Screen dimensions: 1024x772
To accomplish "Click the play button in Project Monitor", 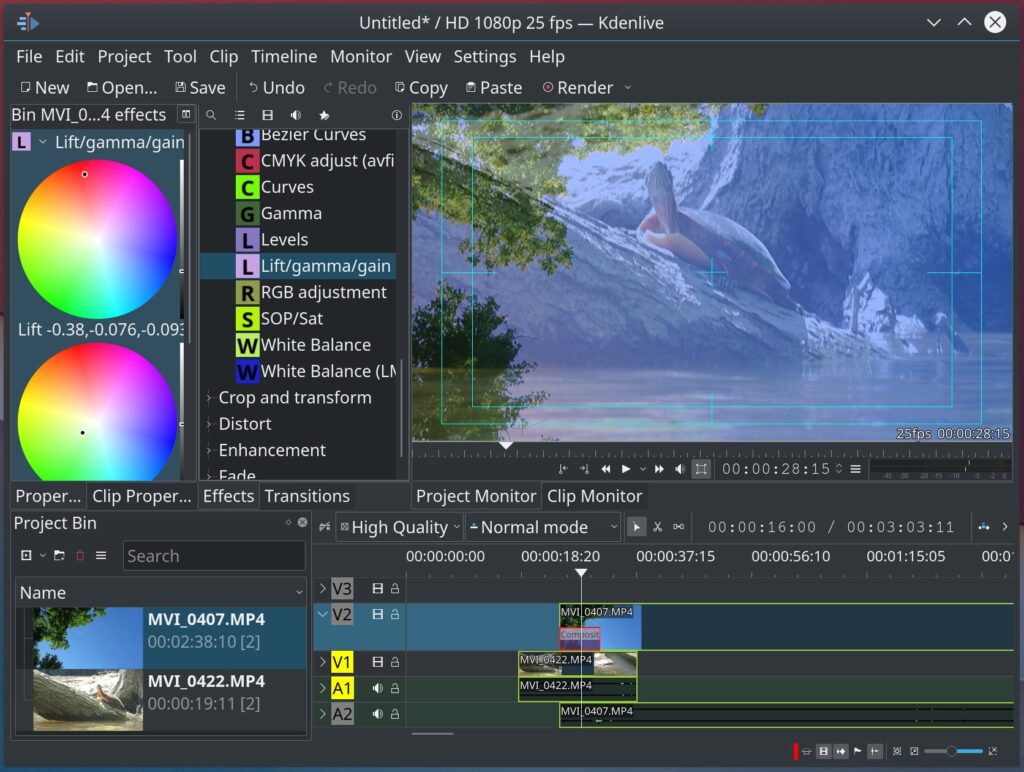I will coord(626,469).
